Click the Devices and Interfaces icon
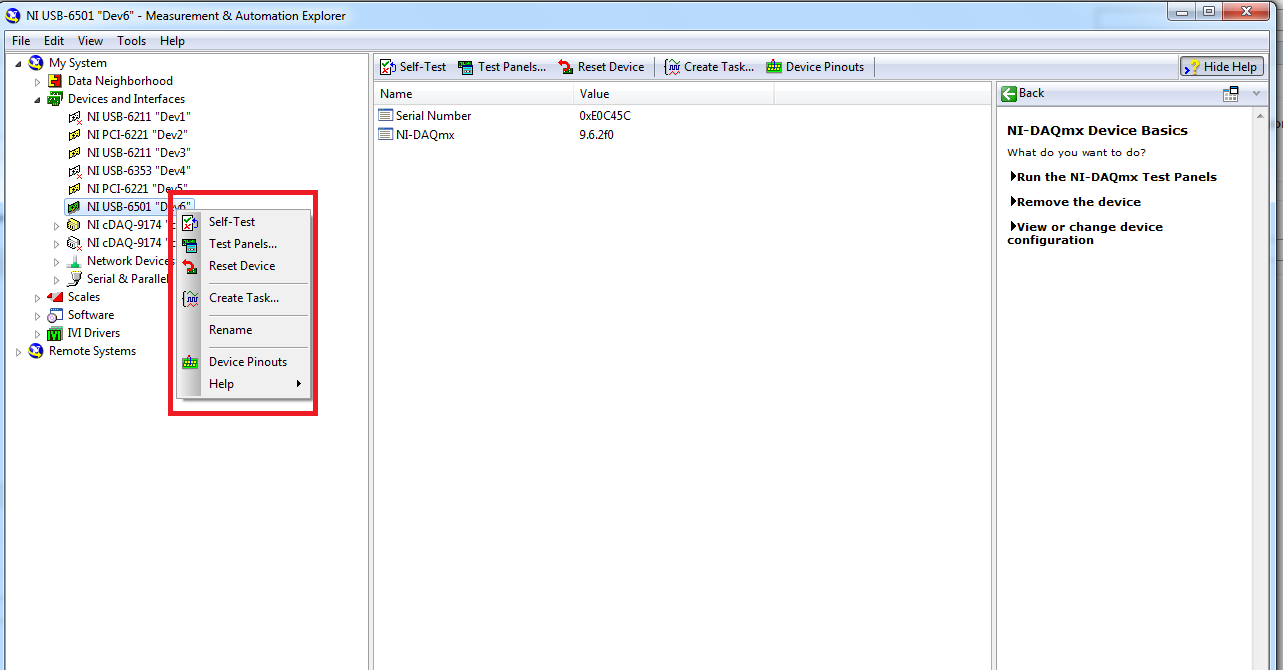Viewport: 1283px width, 670px height. 56,99
